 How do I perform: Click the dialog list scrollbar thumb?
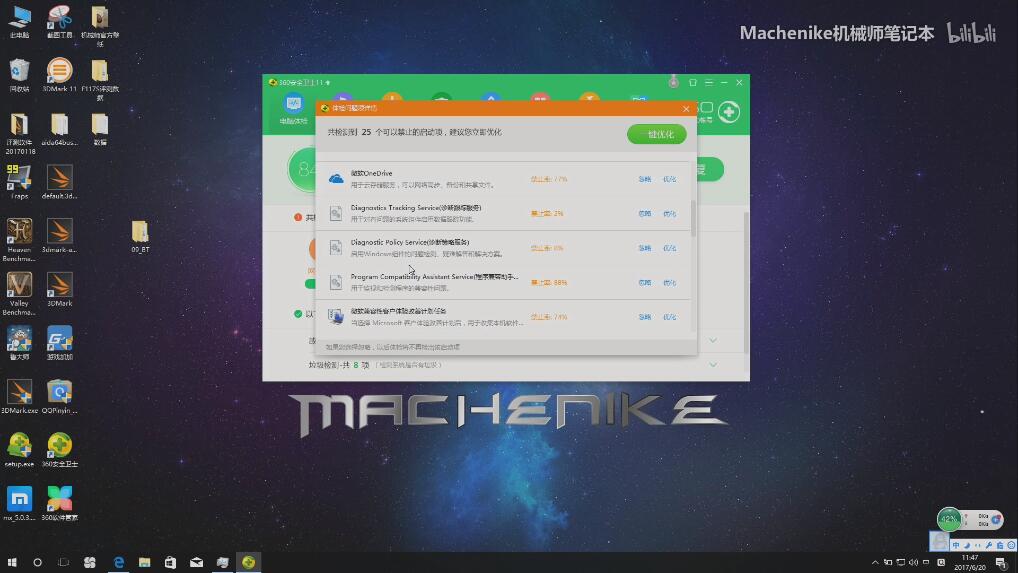click(x=693, y=218)
